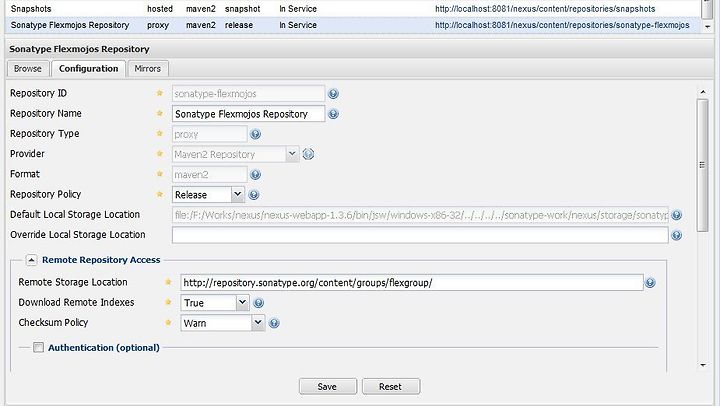Screen dimensions: 720x406
Task: Select the Configuration tab
Action: [x=89, y=69]
